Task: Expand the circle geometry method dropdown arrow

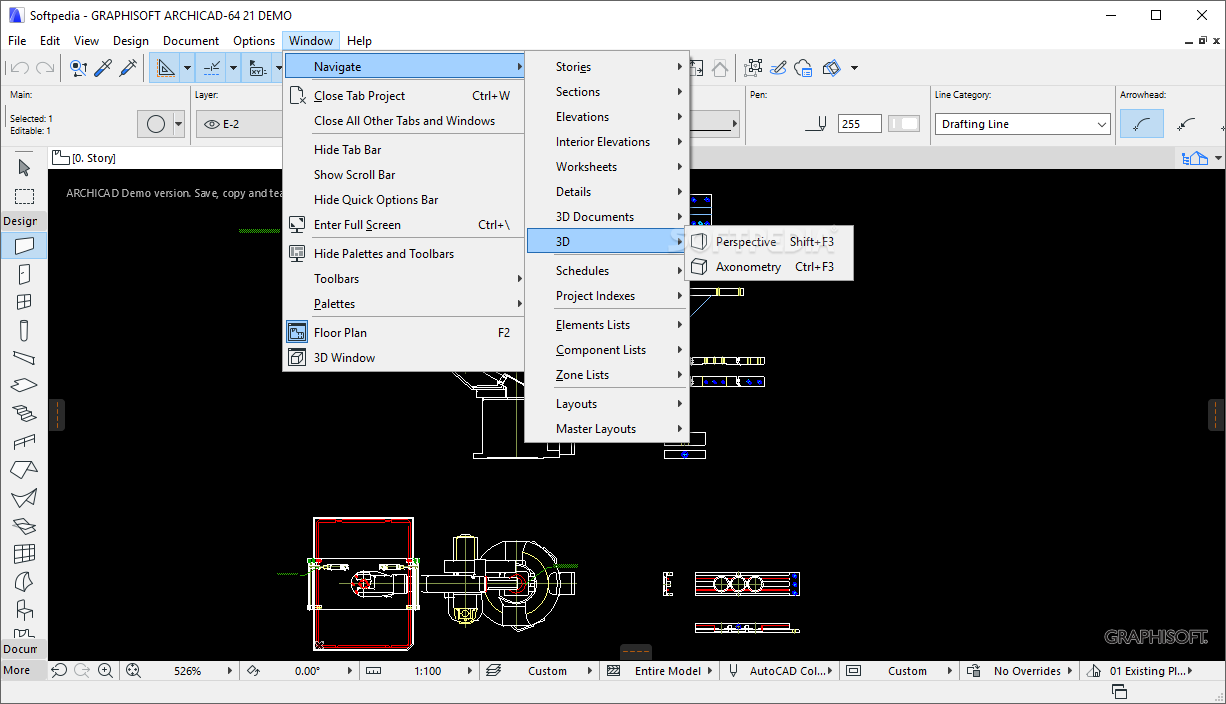Action: click(179, 124)
